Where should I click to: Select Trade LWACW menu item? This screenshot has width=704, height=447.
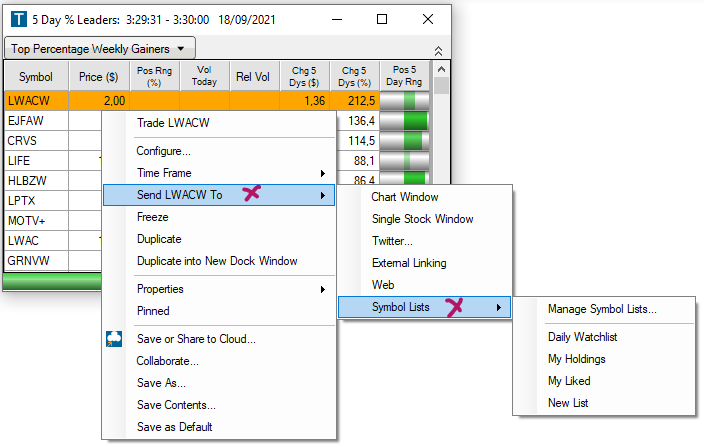pos(173,123)
